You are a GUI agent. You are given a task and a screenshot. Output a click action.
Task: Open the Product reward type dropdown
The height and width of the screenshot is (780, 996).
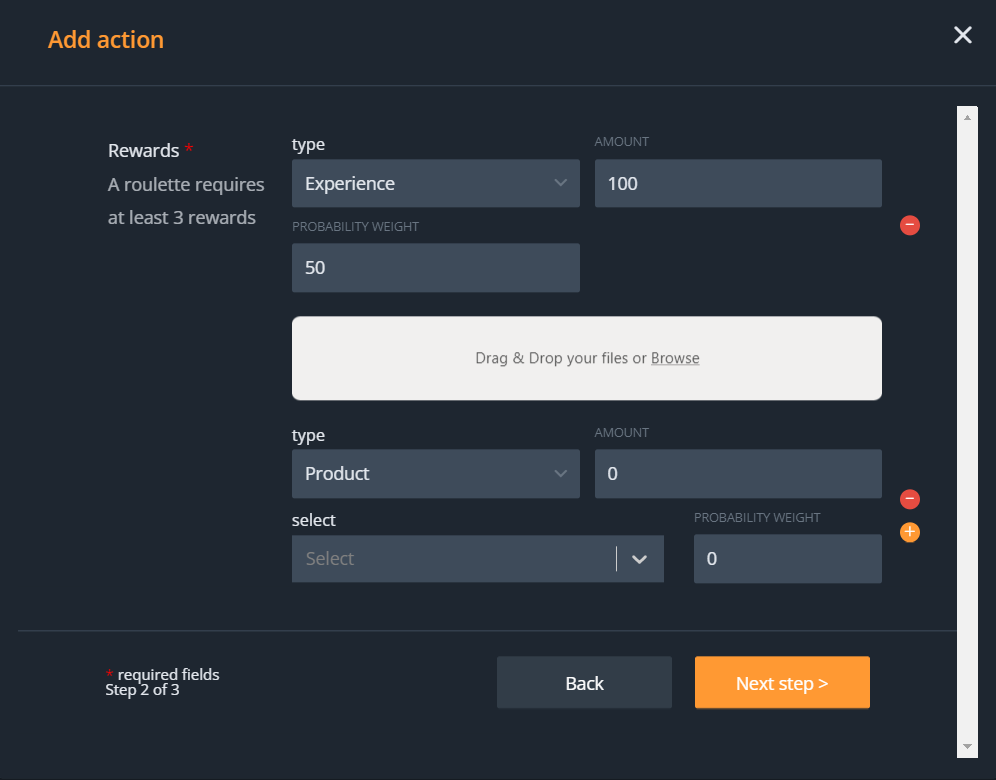(435, 474)
